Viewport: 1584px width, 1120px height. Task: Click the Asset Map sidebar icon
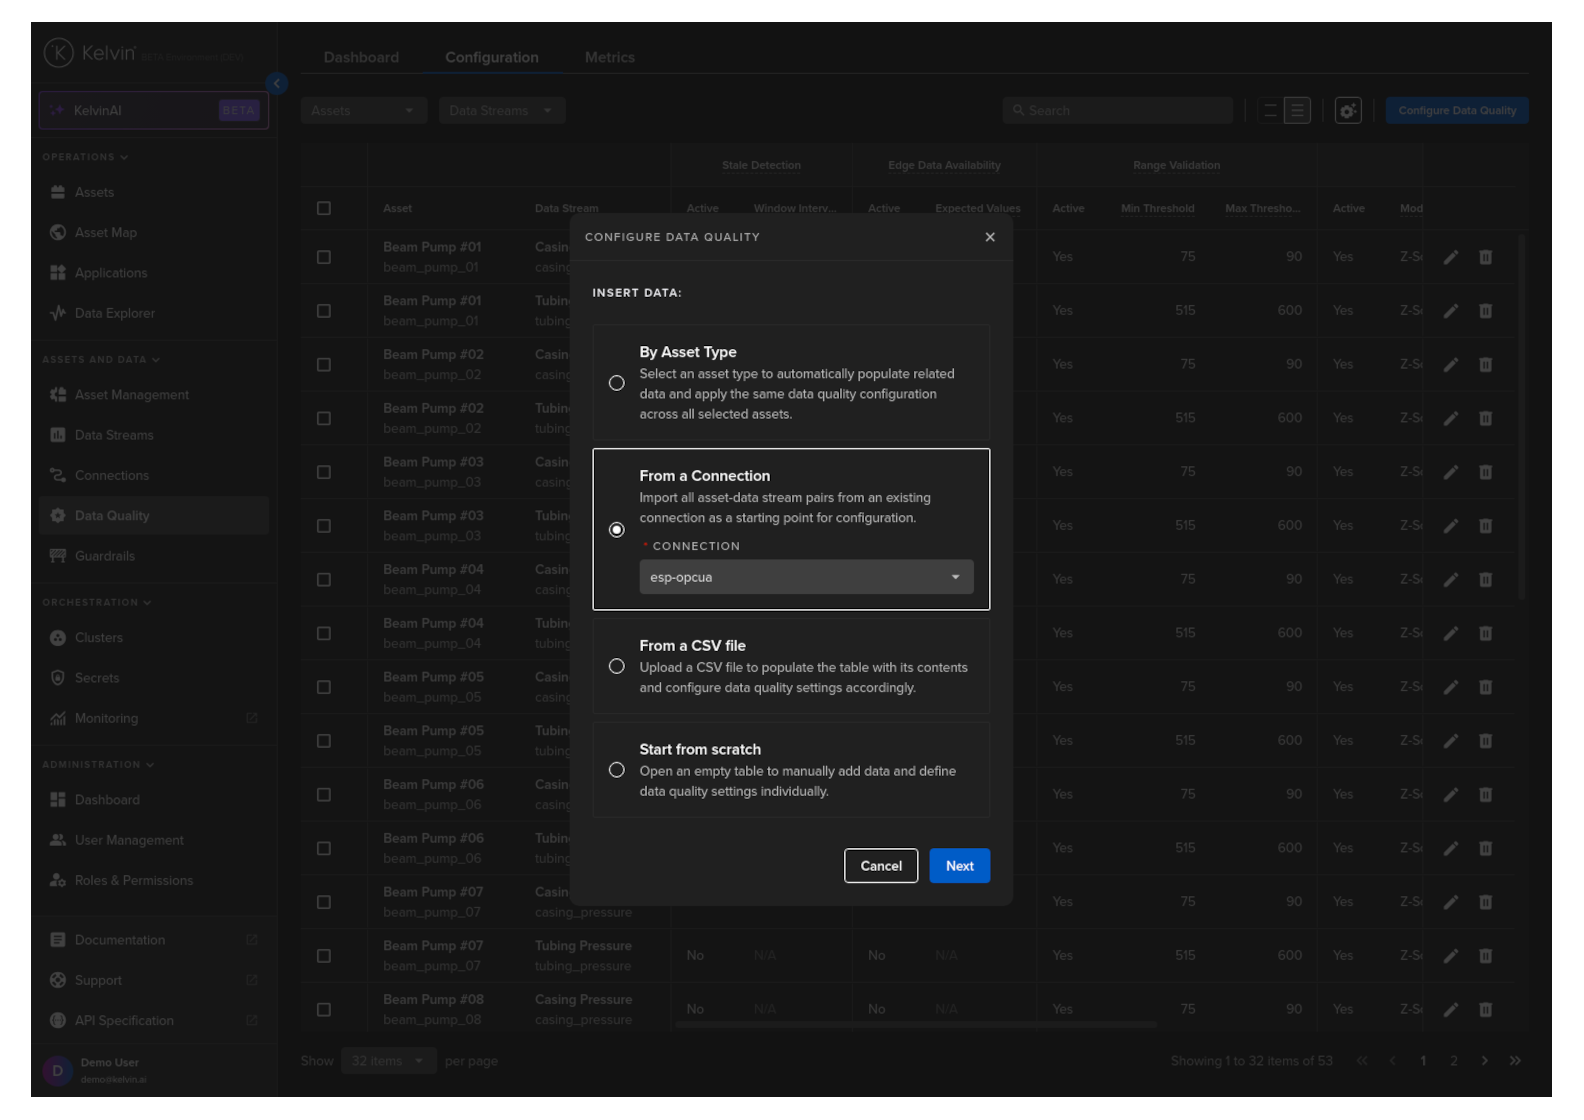coord(58,233)
